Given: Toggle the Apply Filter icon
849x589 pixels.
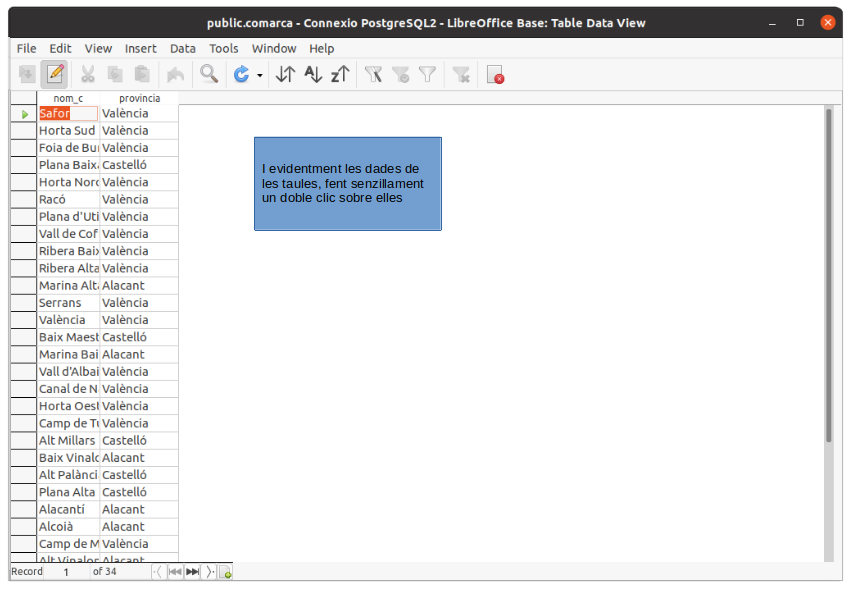Looking at the screenshot, I should (x=401, y=74).
